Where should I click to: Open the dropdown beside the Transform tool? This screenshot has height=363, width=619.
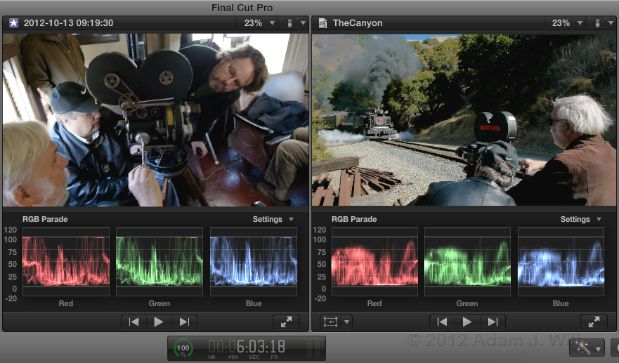(x=347, y=322)
